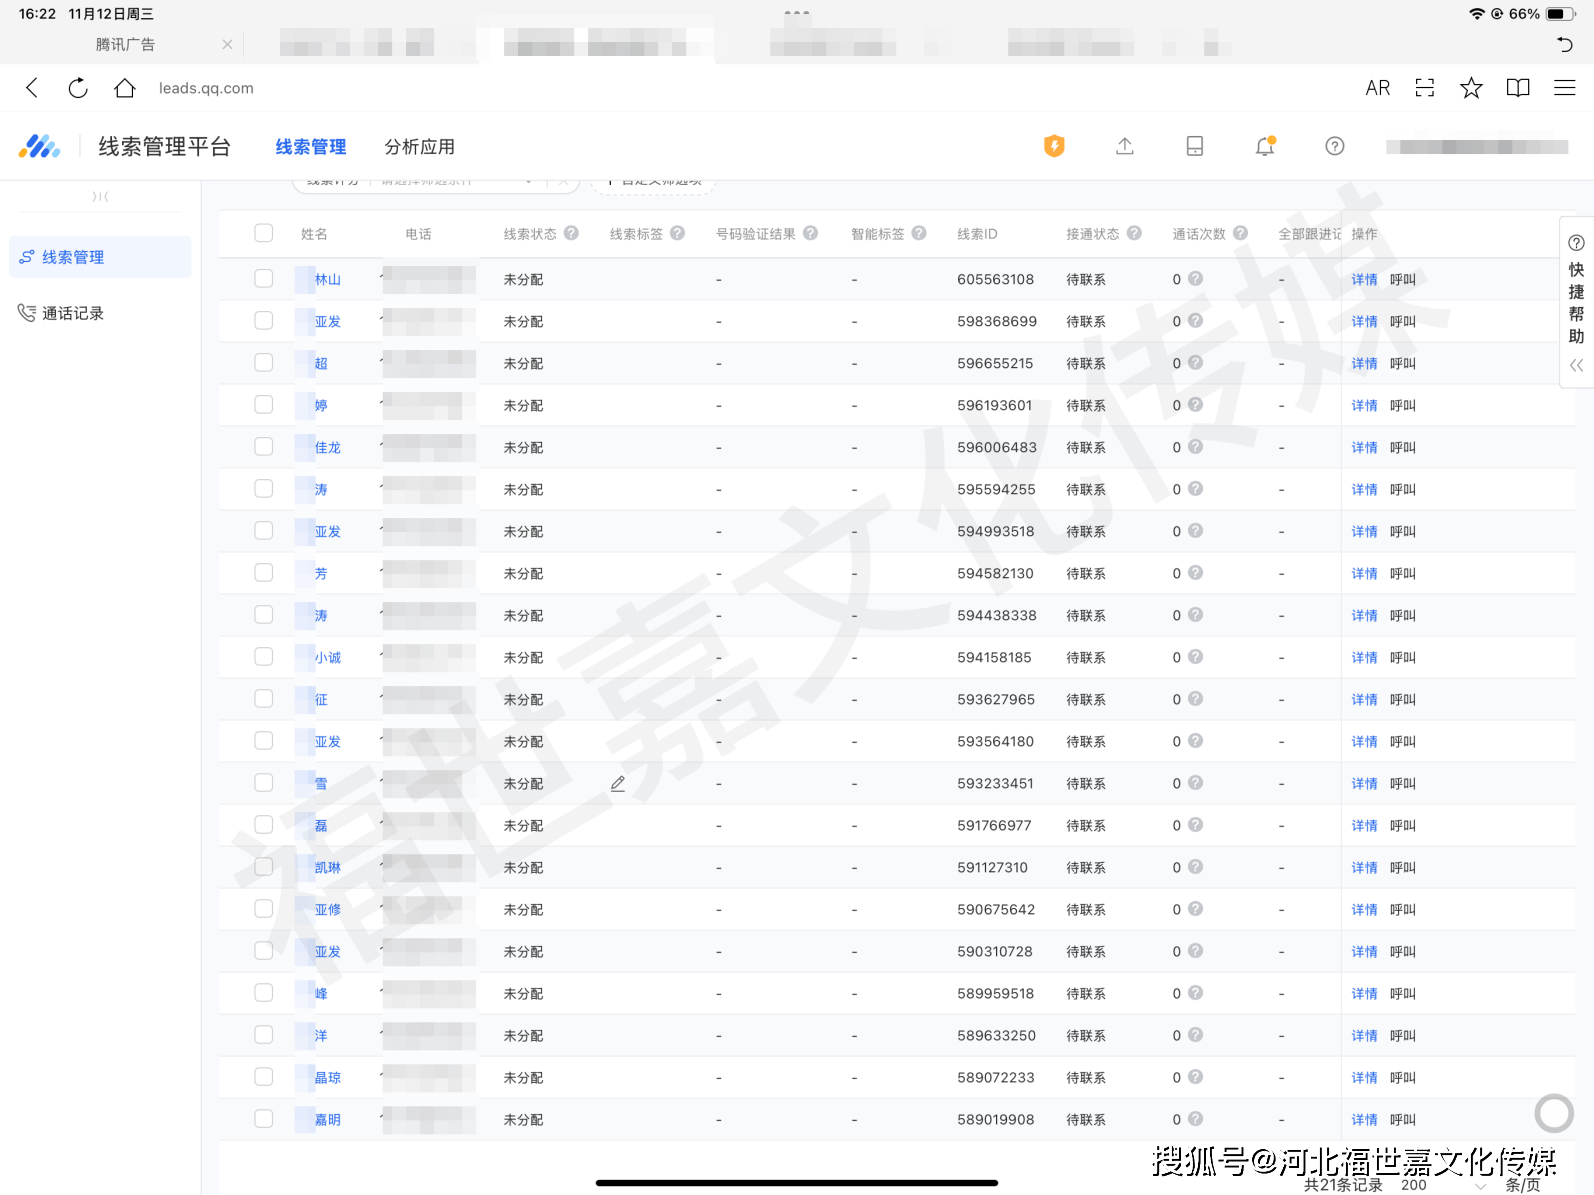
Task: Open 通话记录 in the sidebar
Action: coord(73,313)
